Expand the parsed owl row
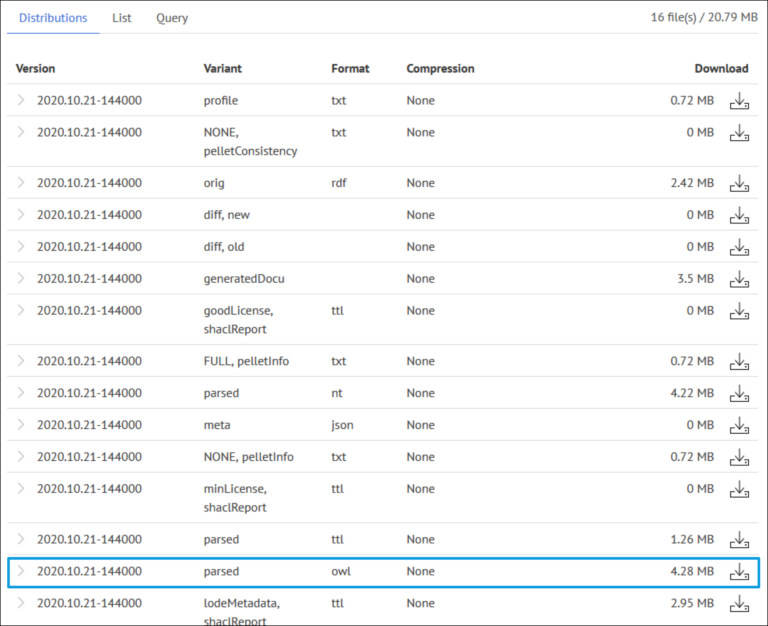Screen dimensions: 768x626 pos(21,572)
